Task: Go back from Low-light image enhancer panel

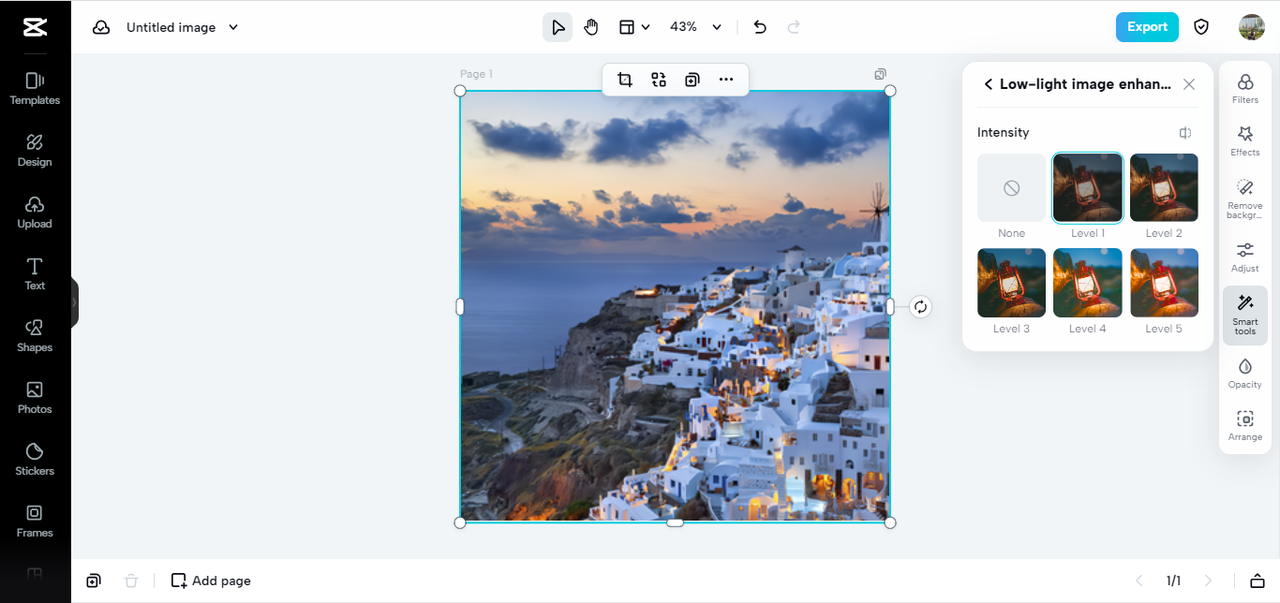Action: tap(988, 84)
